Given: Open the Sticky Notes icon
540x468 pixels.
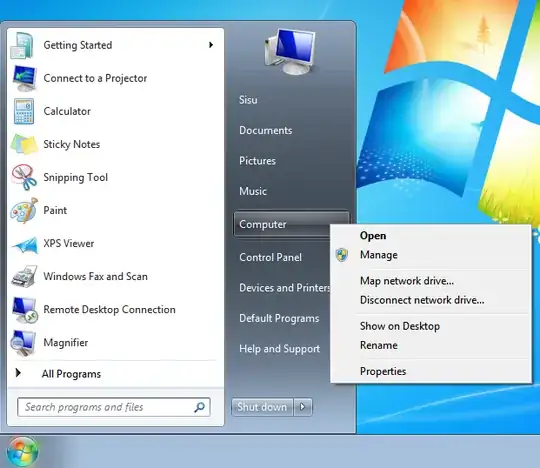Looking at the screenshot, I should pyautogui.click(x=24, y=144).
